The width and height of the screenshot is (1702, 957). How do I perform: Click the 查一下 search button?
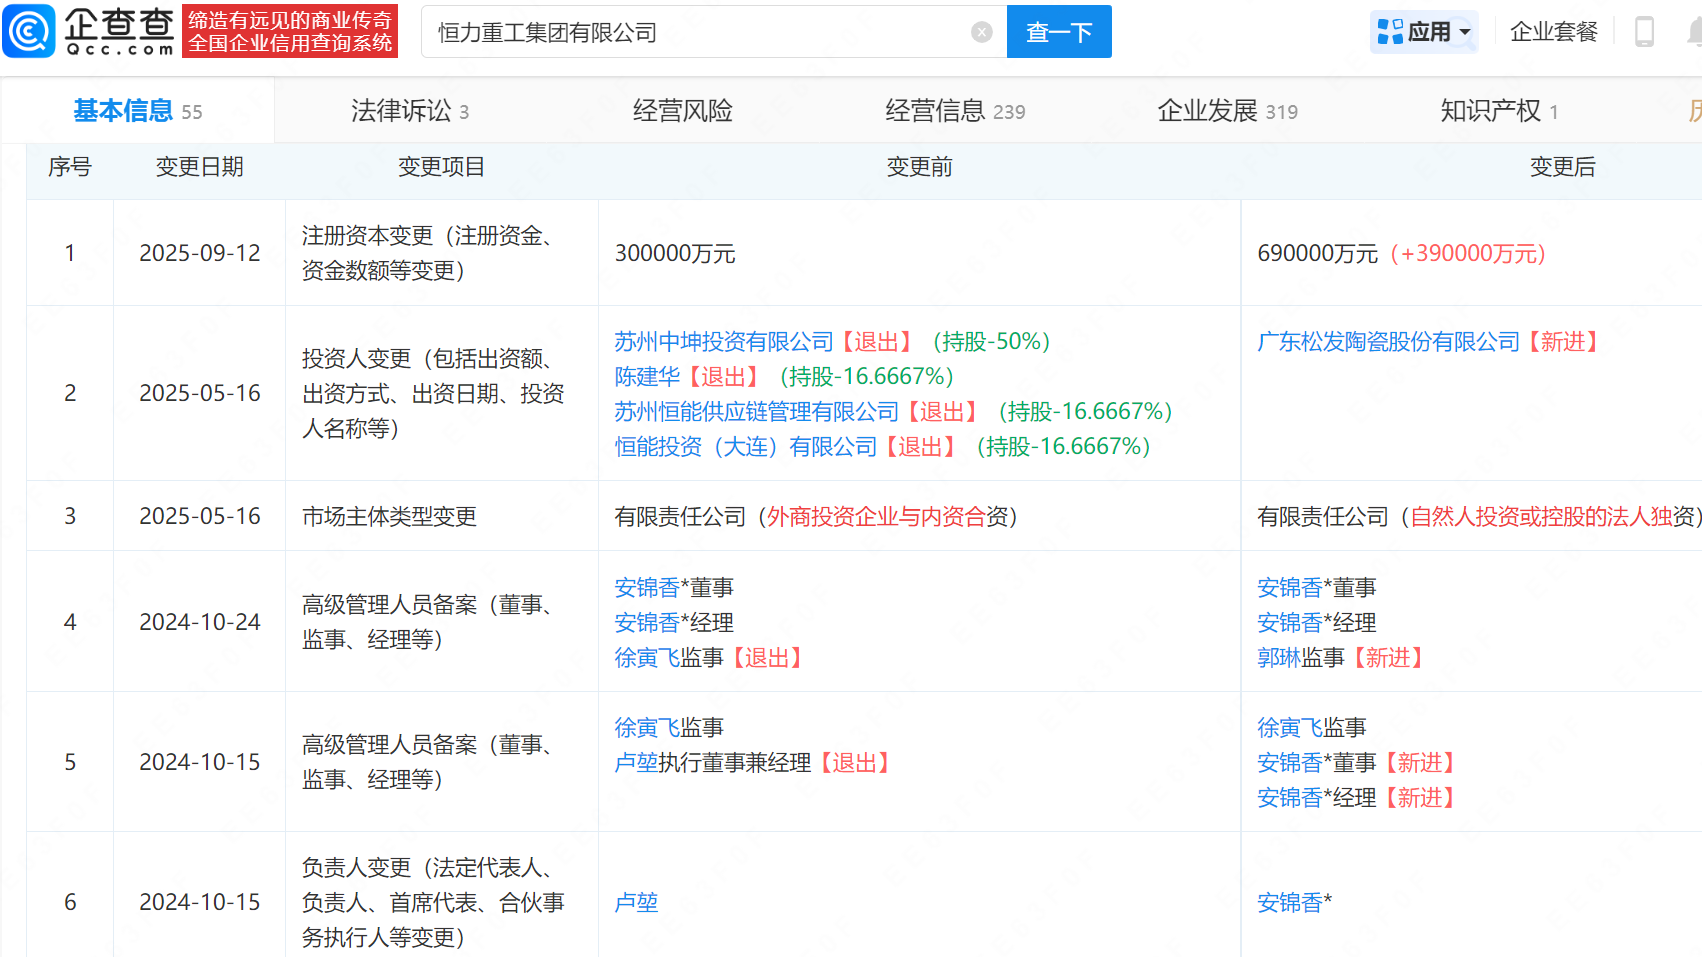(1059, 32)
